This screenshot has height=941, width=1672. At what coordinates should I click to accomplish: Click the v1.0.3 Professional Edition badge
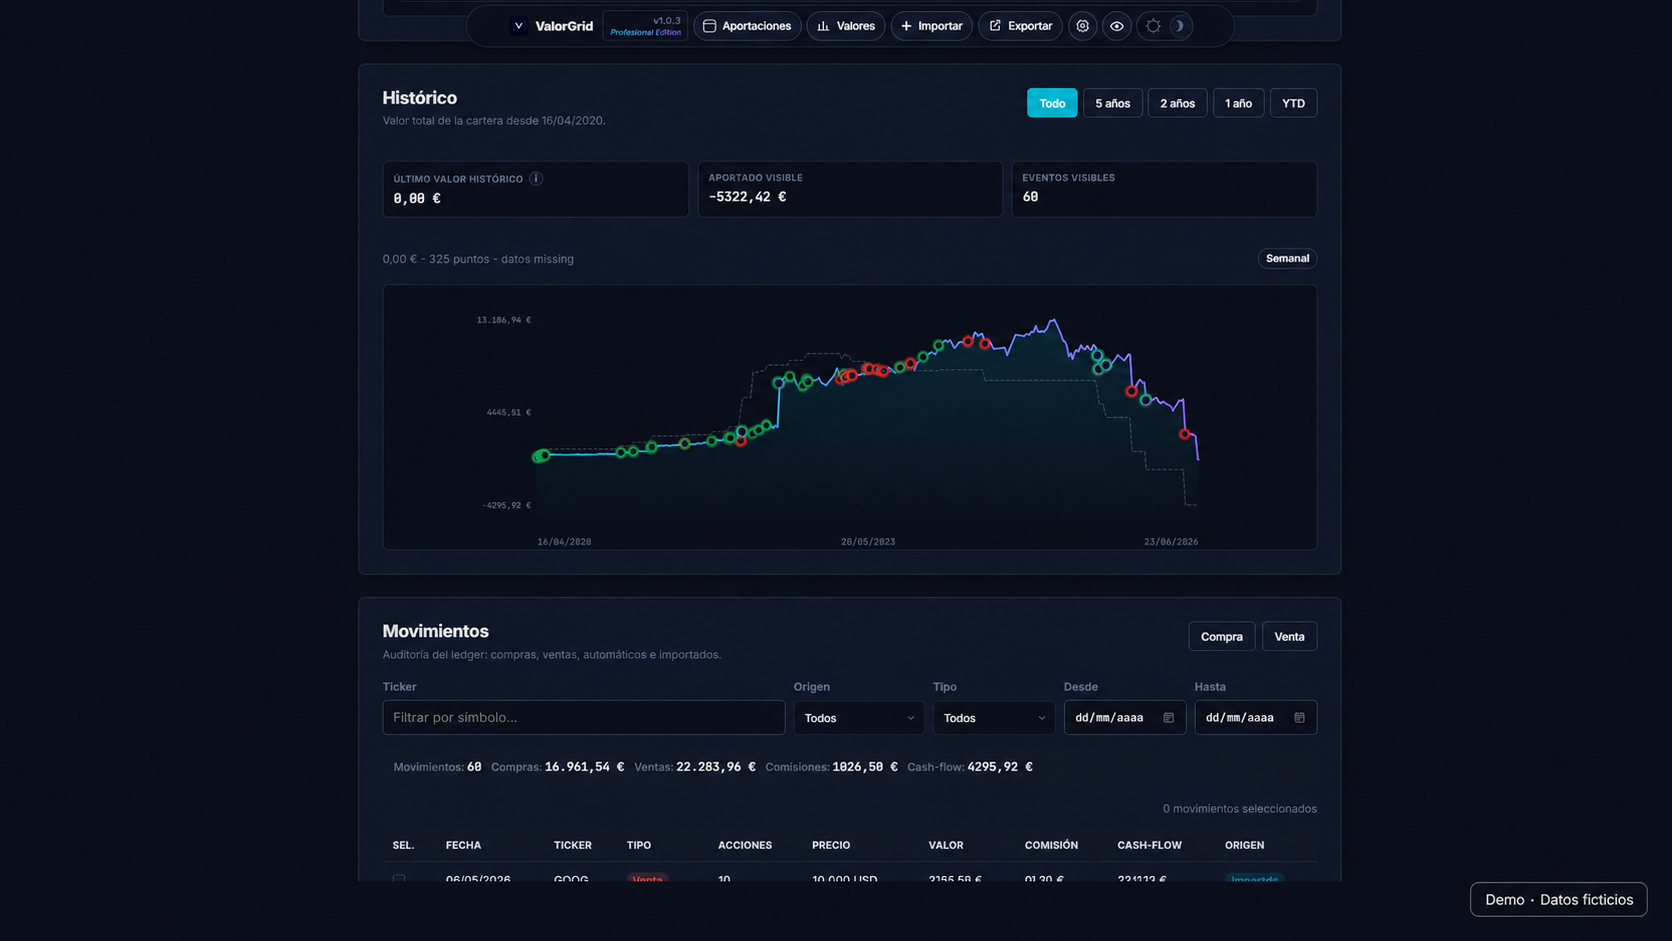(645, 26)
